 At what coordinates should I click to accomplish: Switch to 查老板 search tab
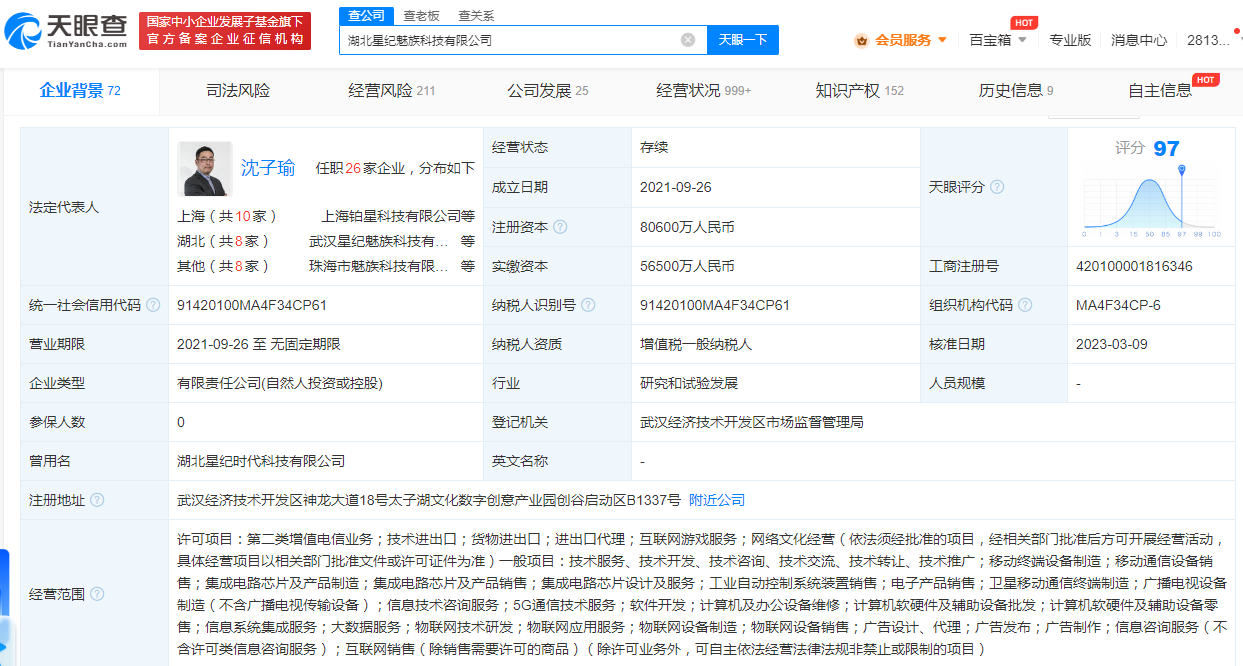pos(421,16)
